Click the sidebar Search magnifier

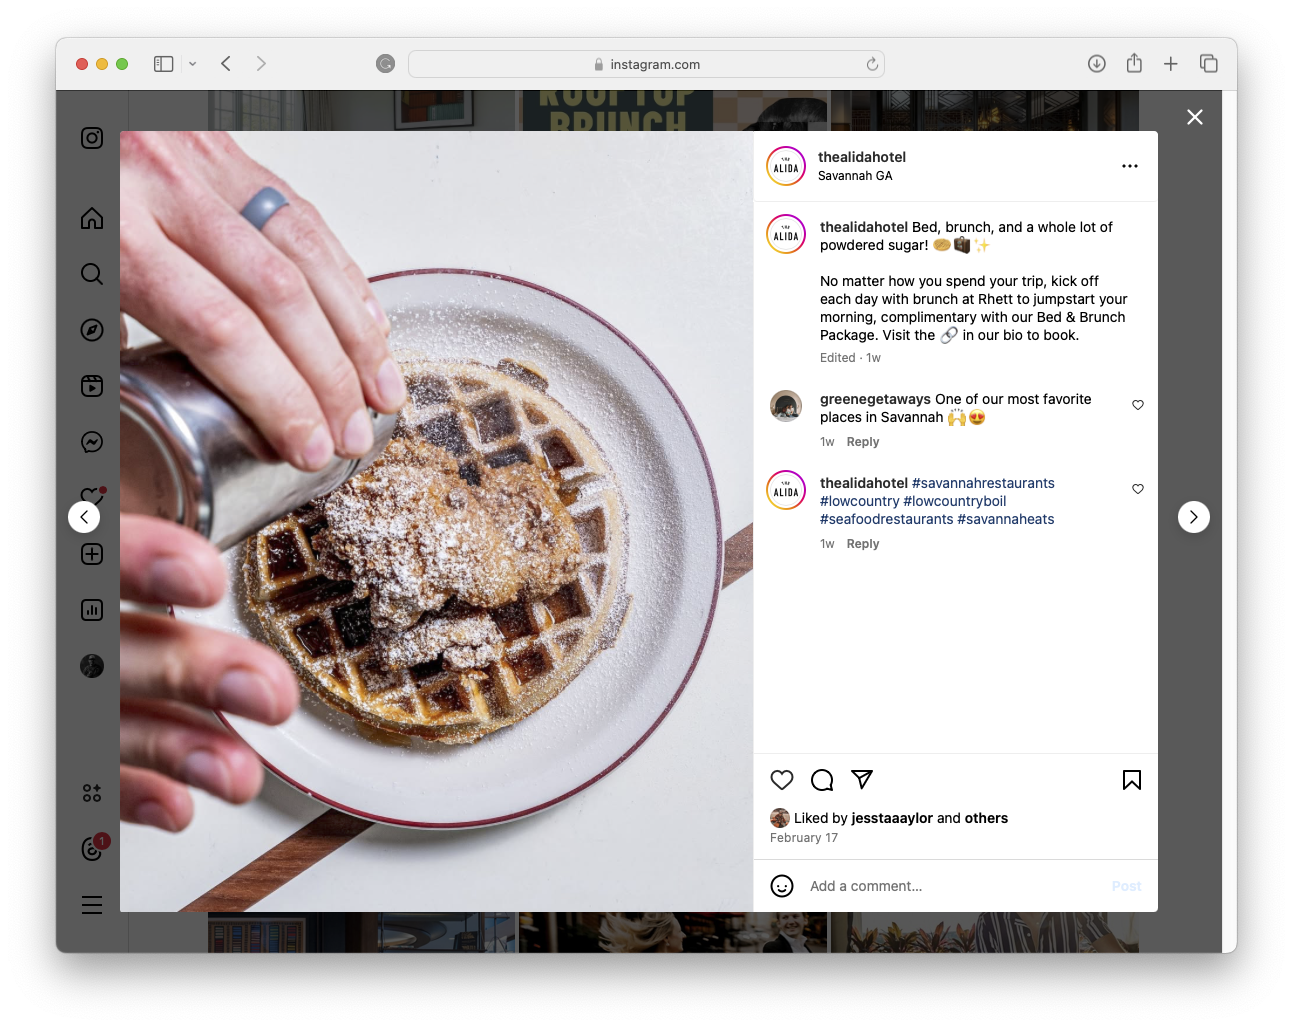click(x=92, y=274)
